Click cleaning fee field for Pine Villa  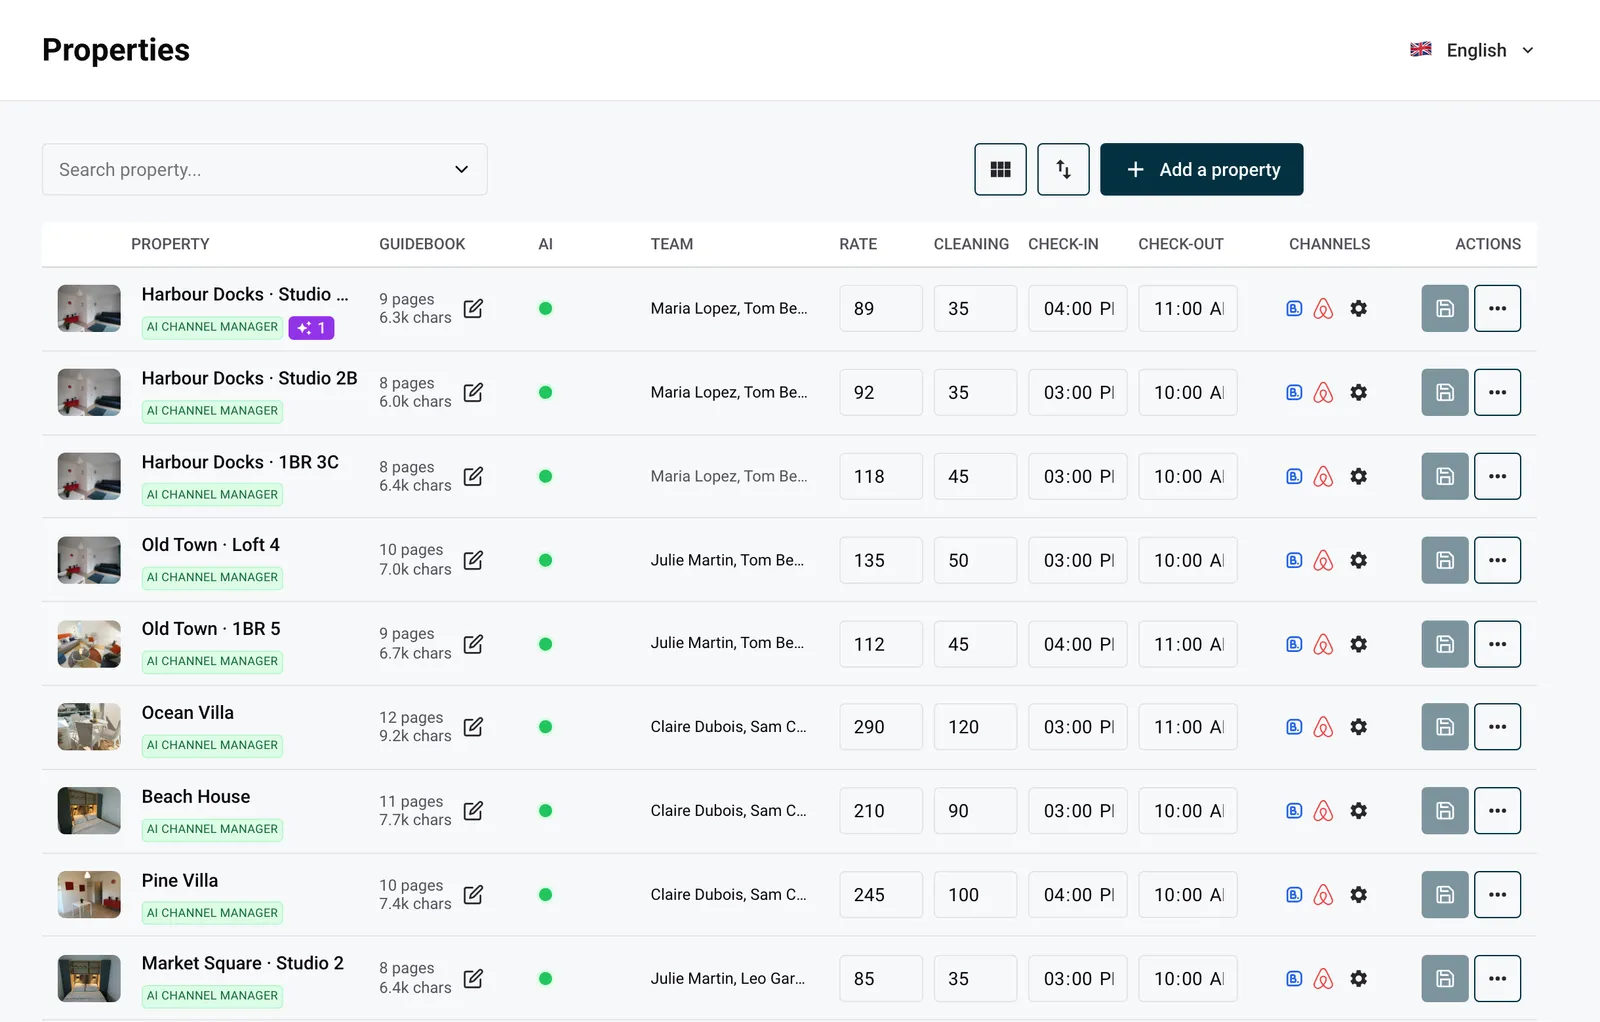[x=975, y=895]
